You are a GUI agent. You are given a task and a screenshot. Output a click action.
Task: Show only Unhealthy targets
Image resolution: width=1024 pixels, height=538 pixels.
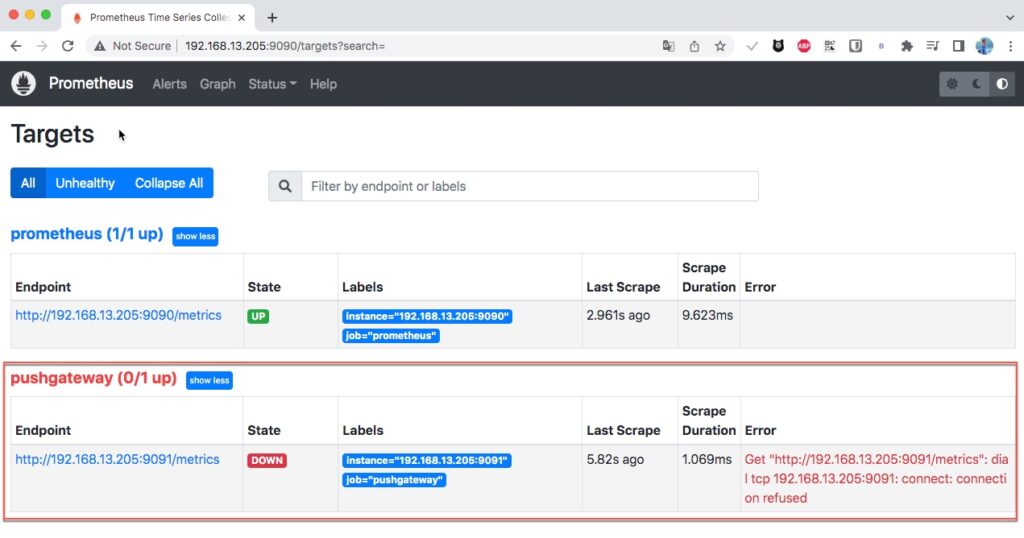[85, 183]
